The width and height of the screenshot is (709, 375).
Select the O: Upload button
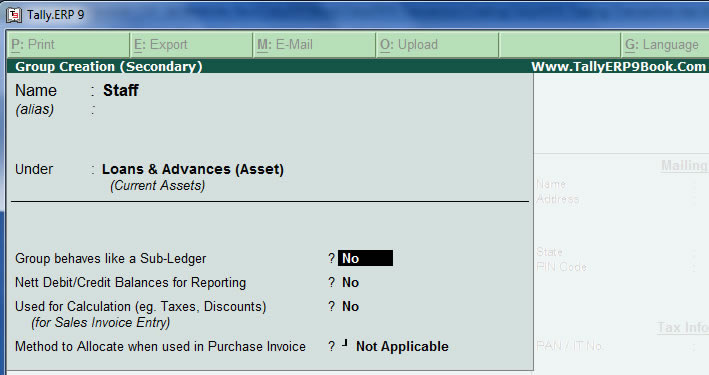point(438,45)
